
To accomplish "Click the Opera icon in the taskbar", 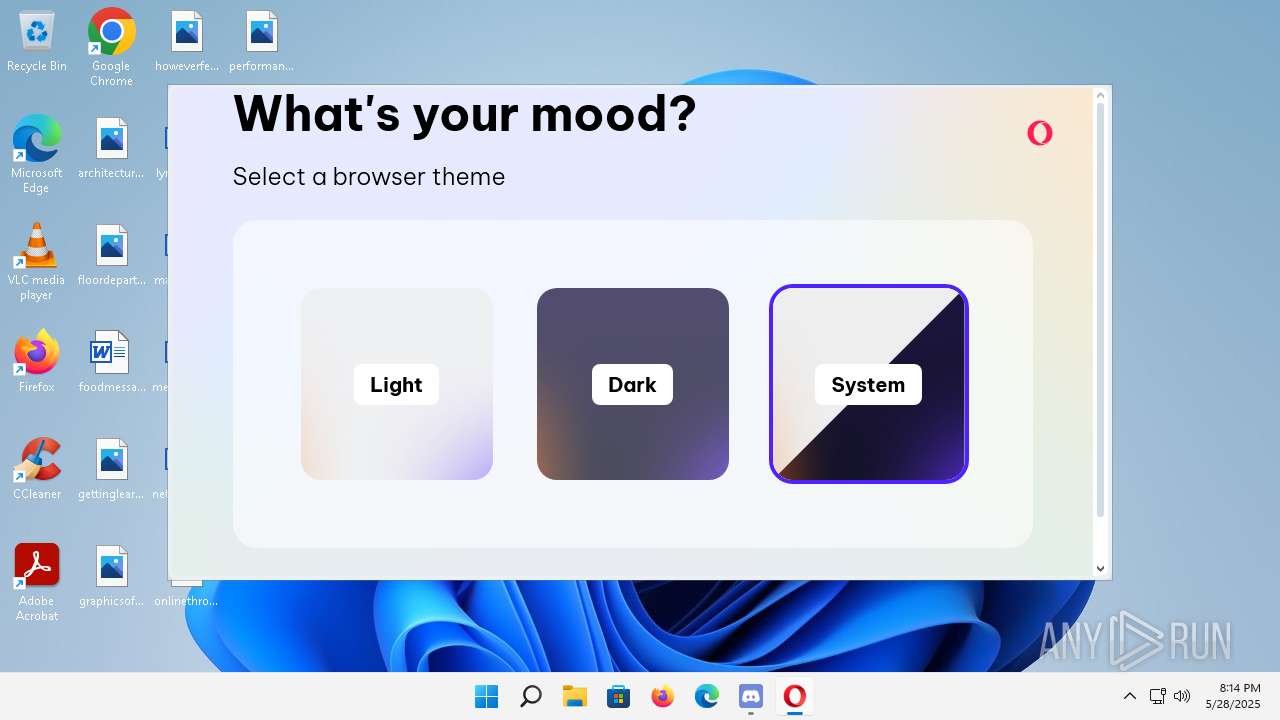I will click(794, 696).
